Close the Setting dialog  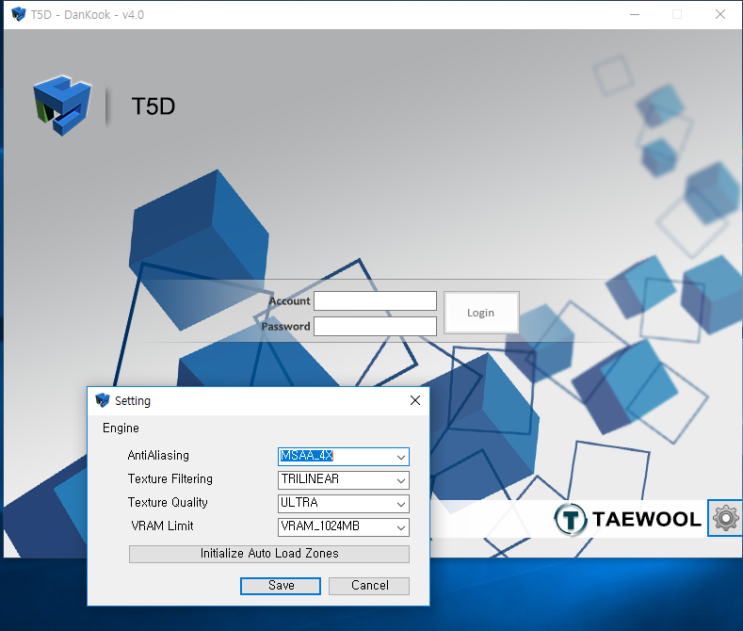[415, 400]
